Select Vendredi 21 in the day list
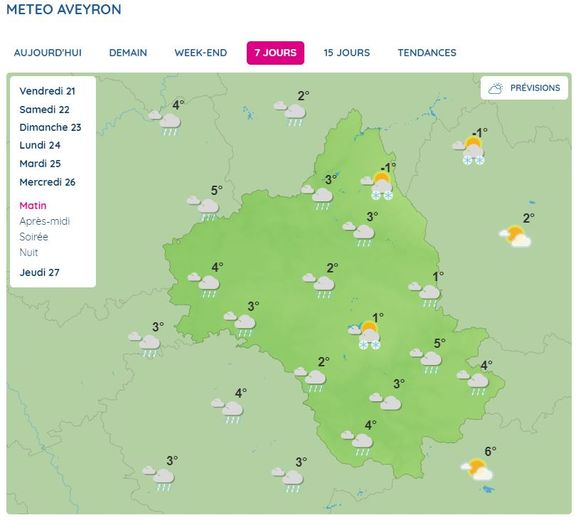576x520 pixels. coord(47,91)
